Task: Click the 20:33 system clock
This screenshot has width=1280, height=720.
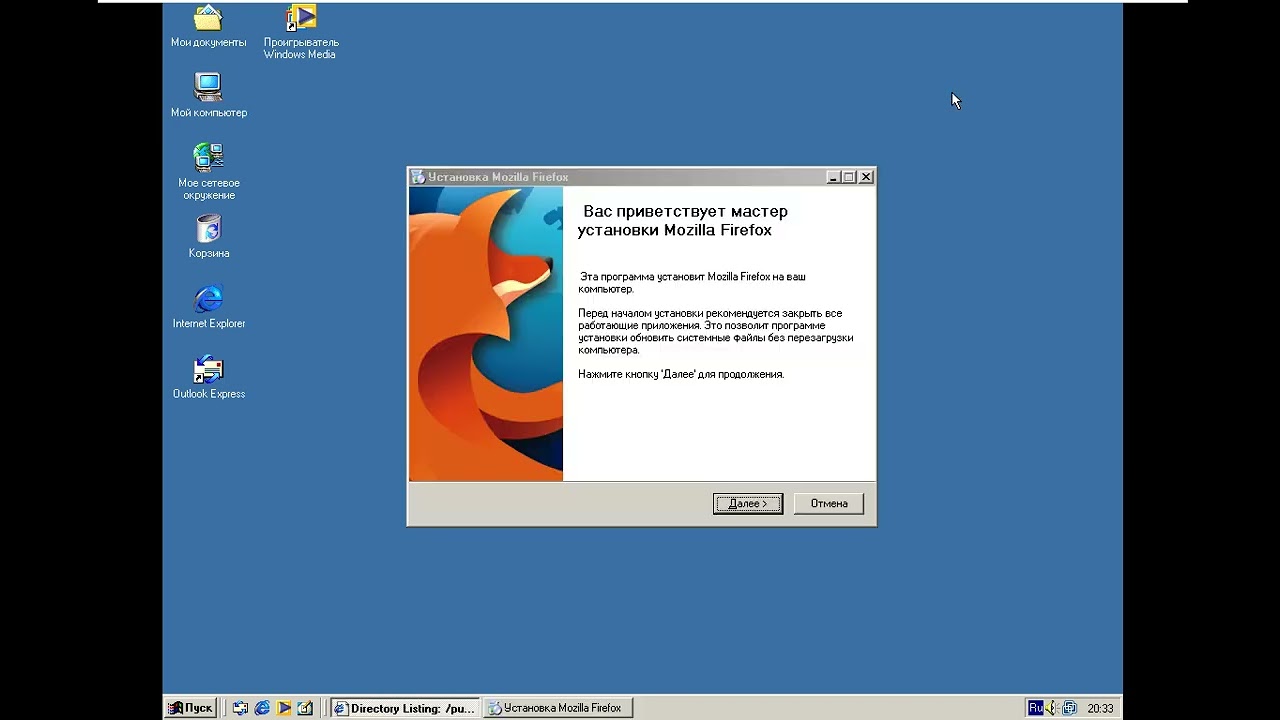Action: [x=1100, y=708]
